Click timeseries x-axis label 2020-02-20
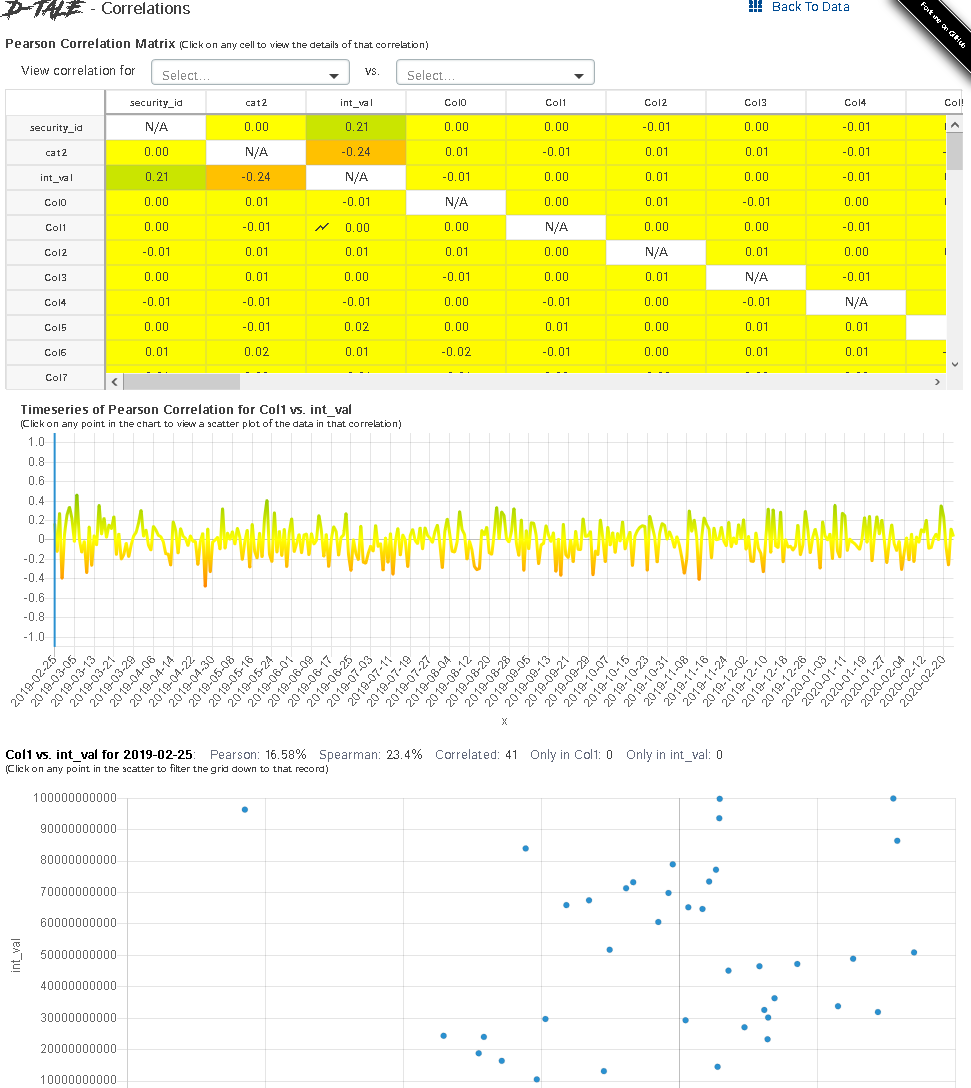The height and width of the screenshot is (1088, 971). [923, 681]
